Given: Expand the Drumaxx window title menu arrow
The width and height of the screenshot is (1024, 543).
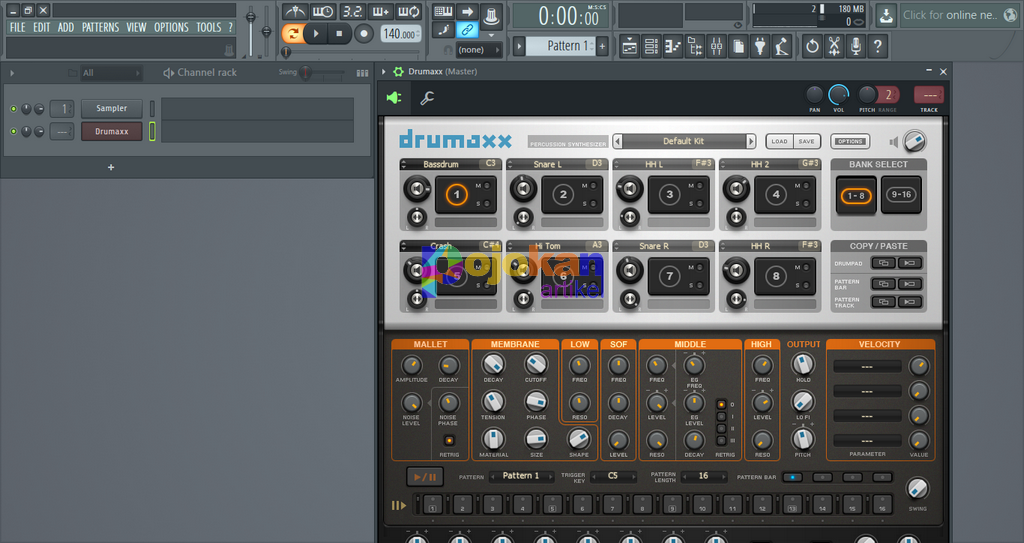Looking at the screenshot, I should point(384,71).
